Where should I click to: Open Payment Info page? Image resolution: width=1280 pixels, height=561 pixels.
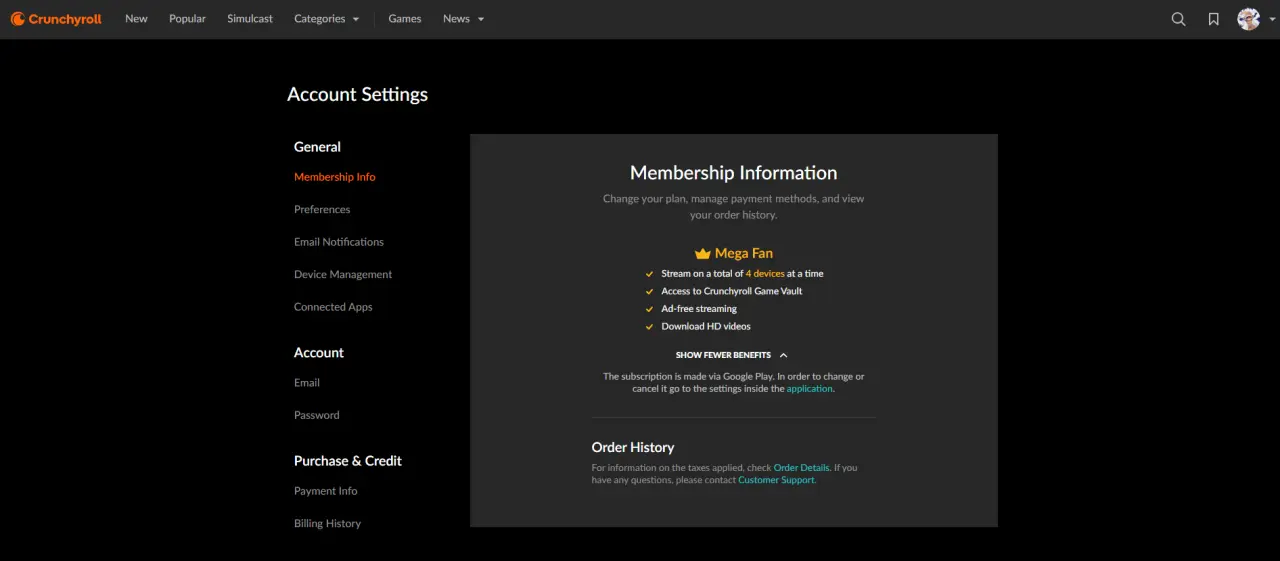click(326, 491)
